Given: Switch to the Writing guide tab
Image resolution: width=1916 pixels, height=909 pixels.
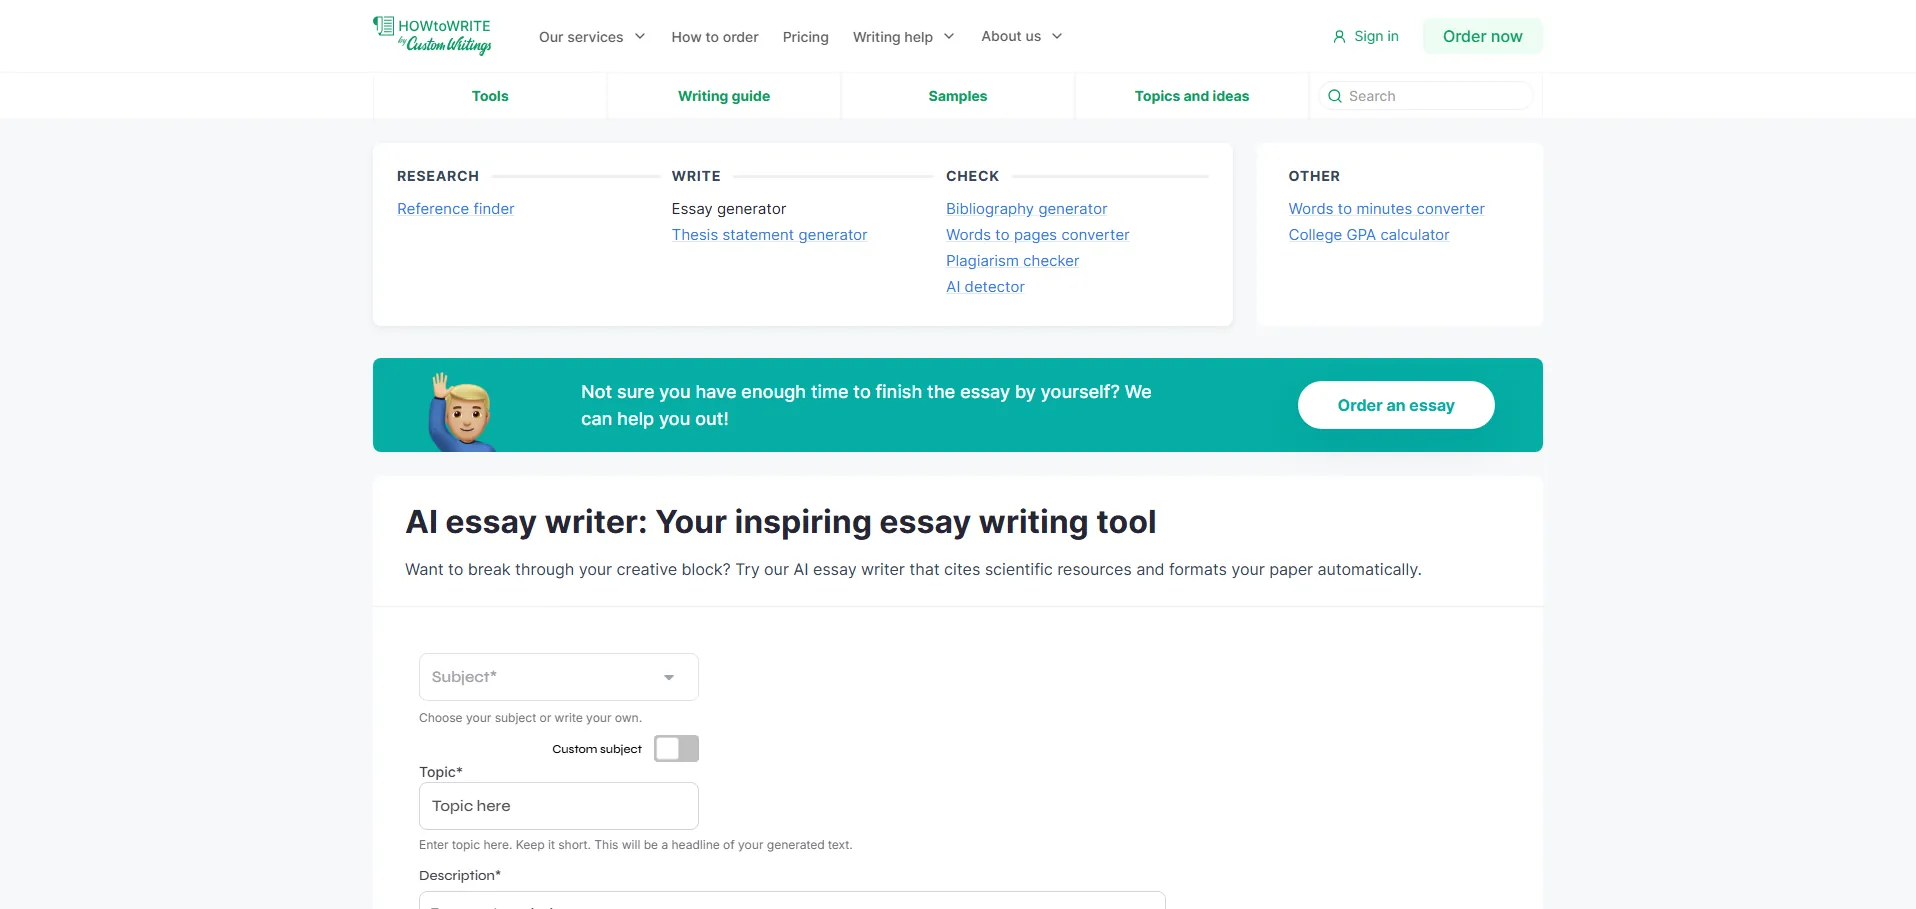Looking at the screenshot, I should 724,96.
